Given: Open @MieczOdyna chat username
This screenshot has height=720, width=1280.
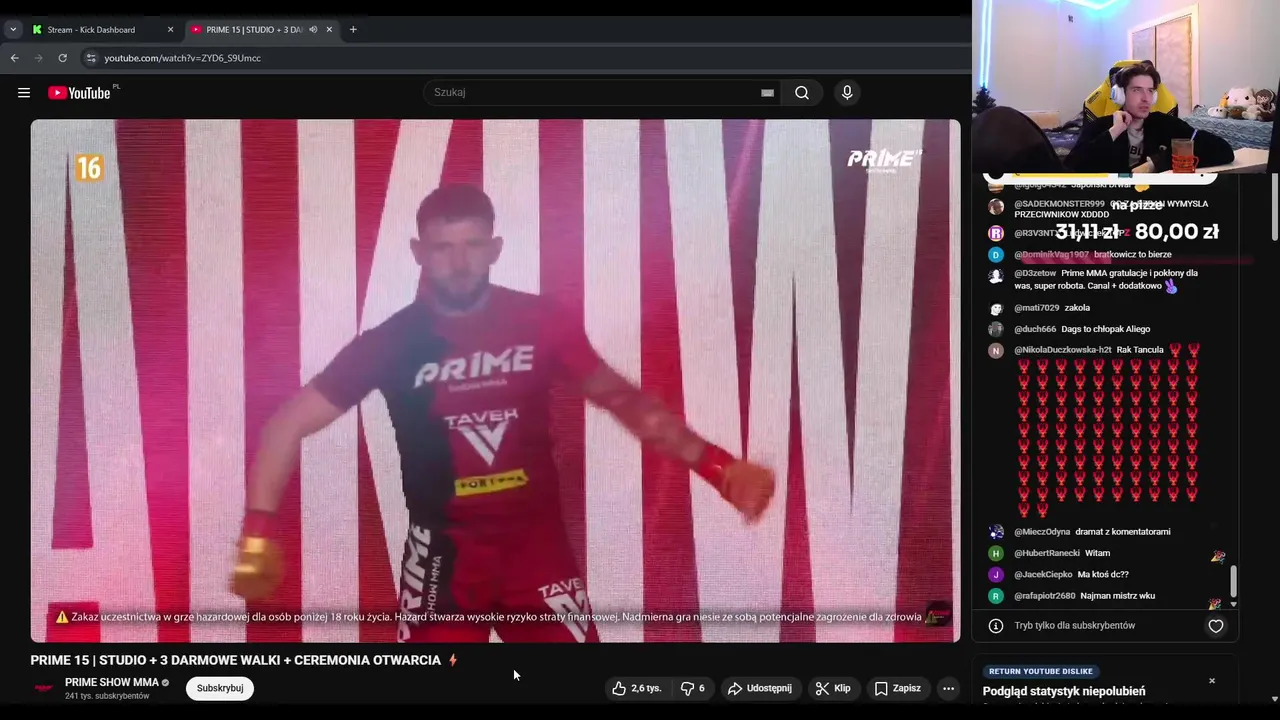Looking at the screenshot, I should tap(1042, 532).
